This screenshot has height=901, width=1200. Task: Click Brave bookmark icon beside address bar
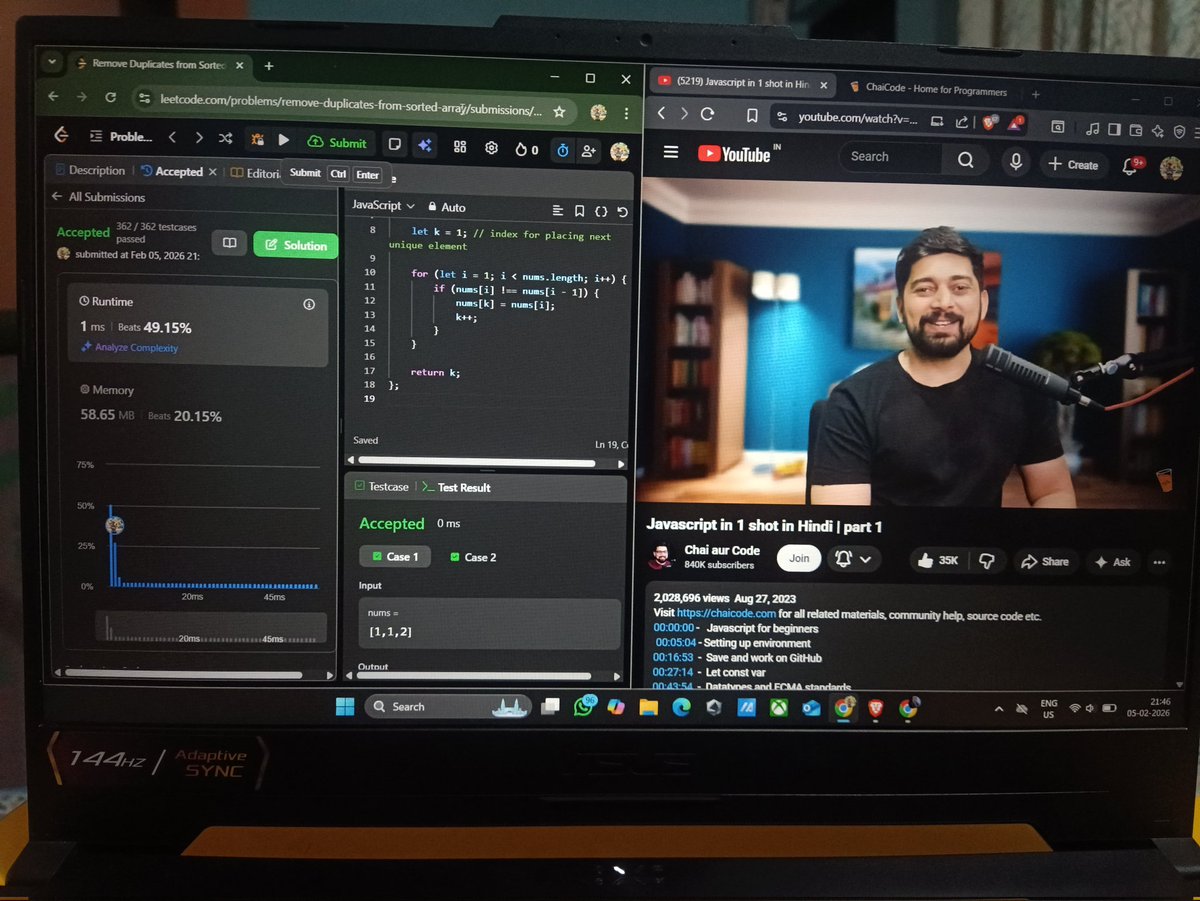(x=752, y=116)
